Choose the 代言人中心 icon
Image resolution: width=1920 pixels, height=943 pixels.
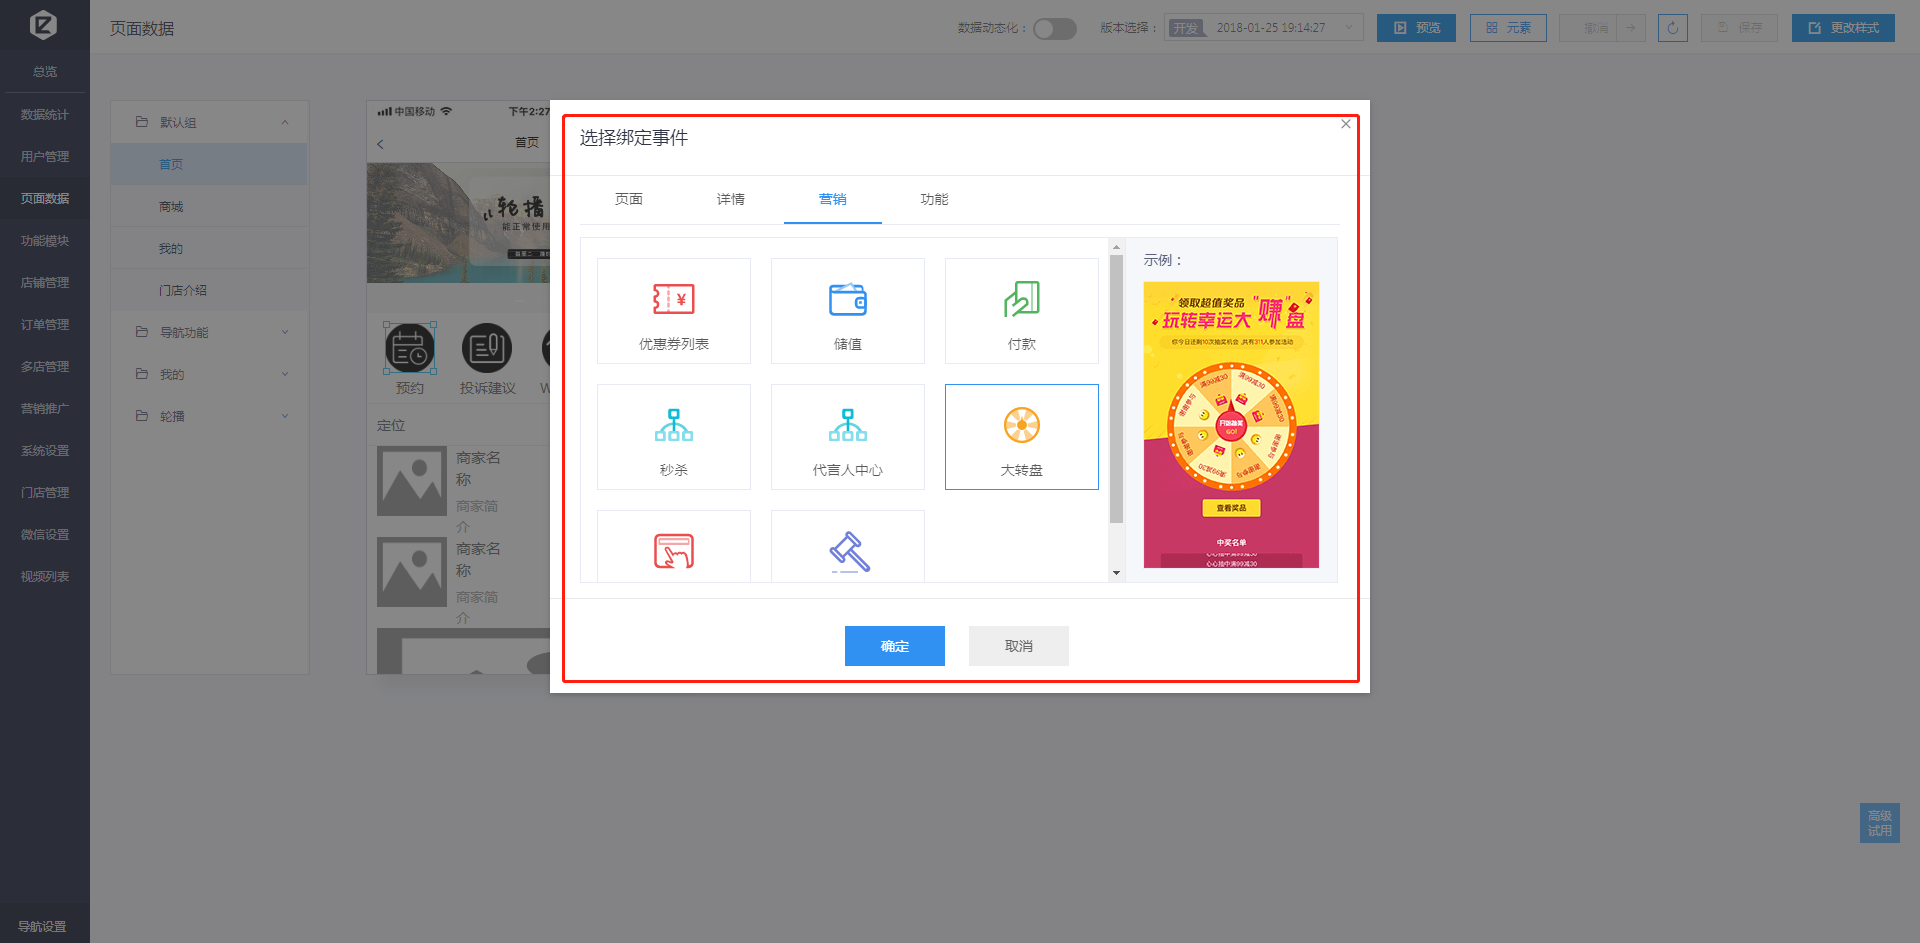[847, 425]
